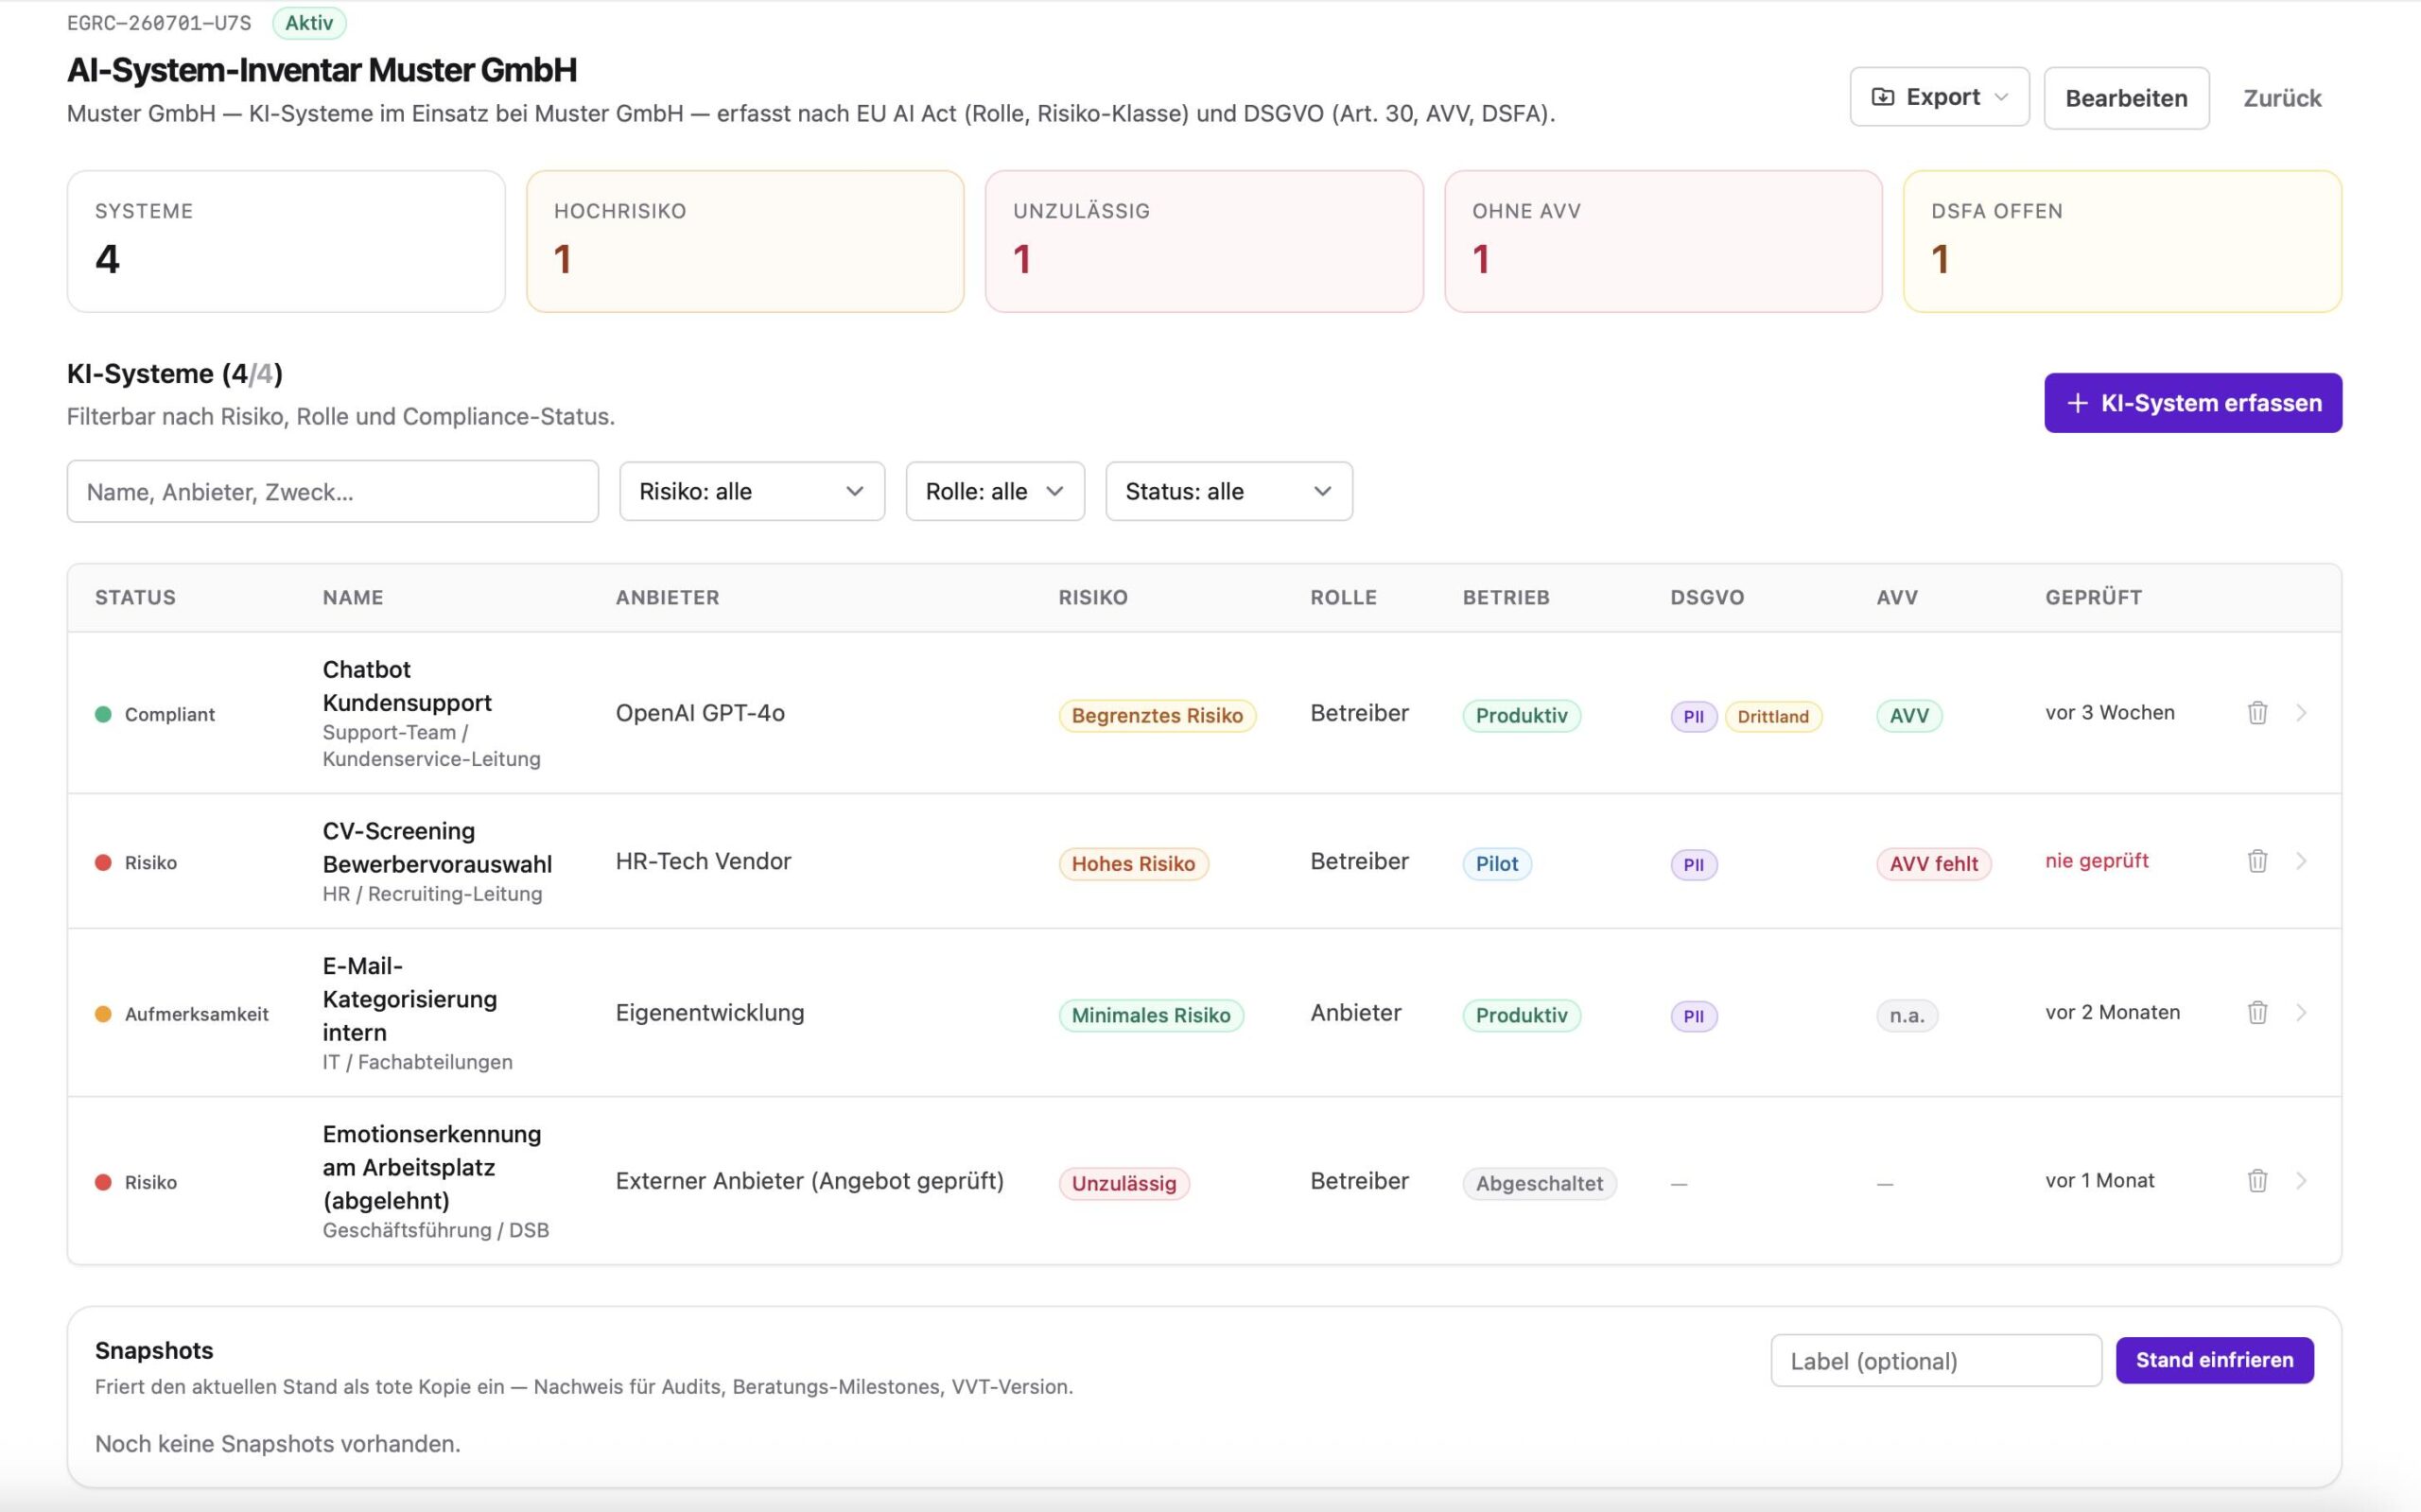Click the Drittland badge
The height and width of the screenshot is (1512, 2421).
pyautogui.click(x=1773, y=716)
